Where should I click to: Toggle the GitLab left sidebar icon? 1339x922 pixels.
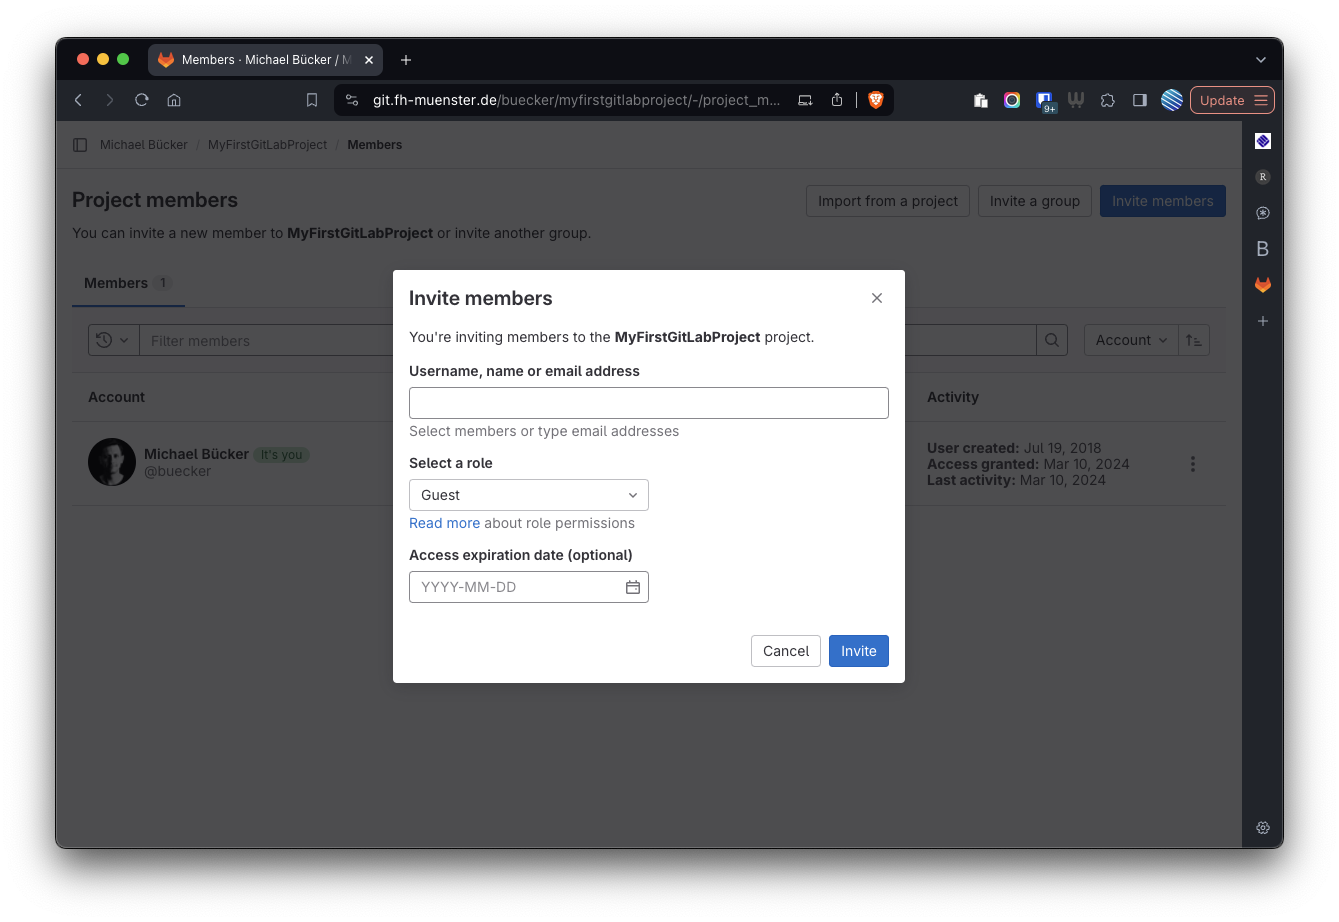pos(80,145)
